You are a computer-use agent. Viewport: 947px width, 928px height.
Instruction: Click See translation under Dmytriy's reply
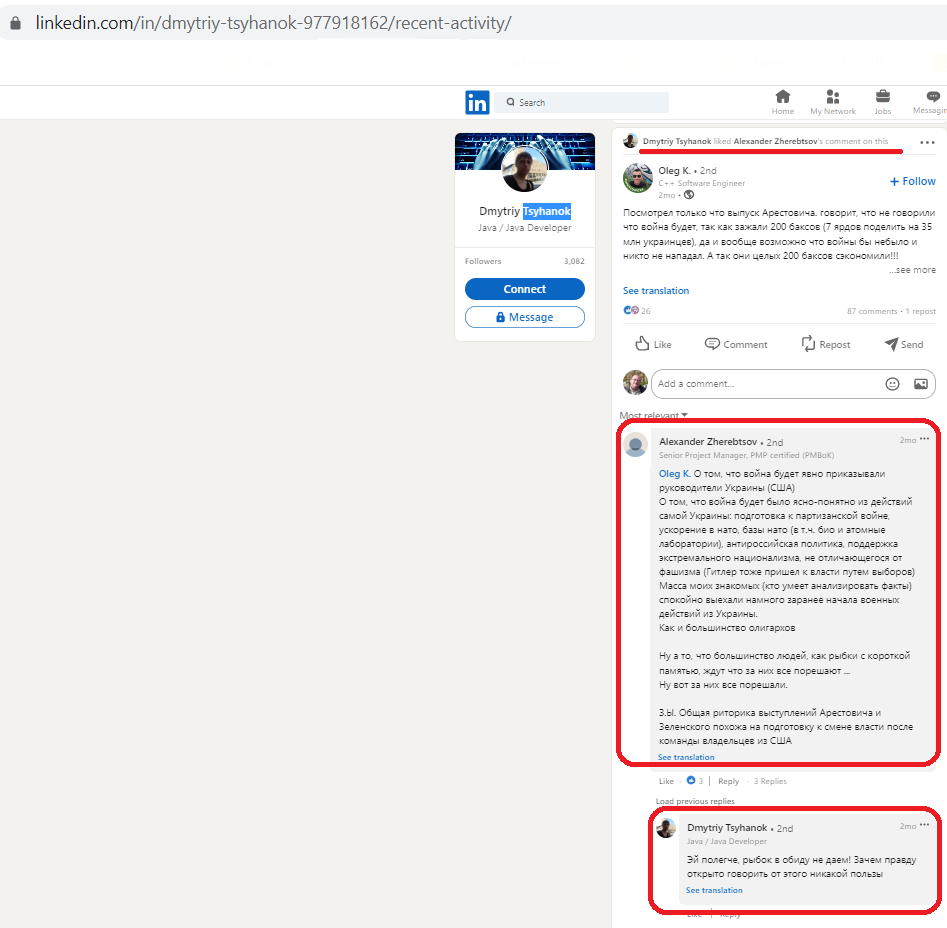[x=714, y=890]
